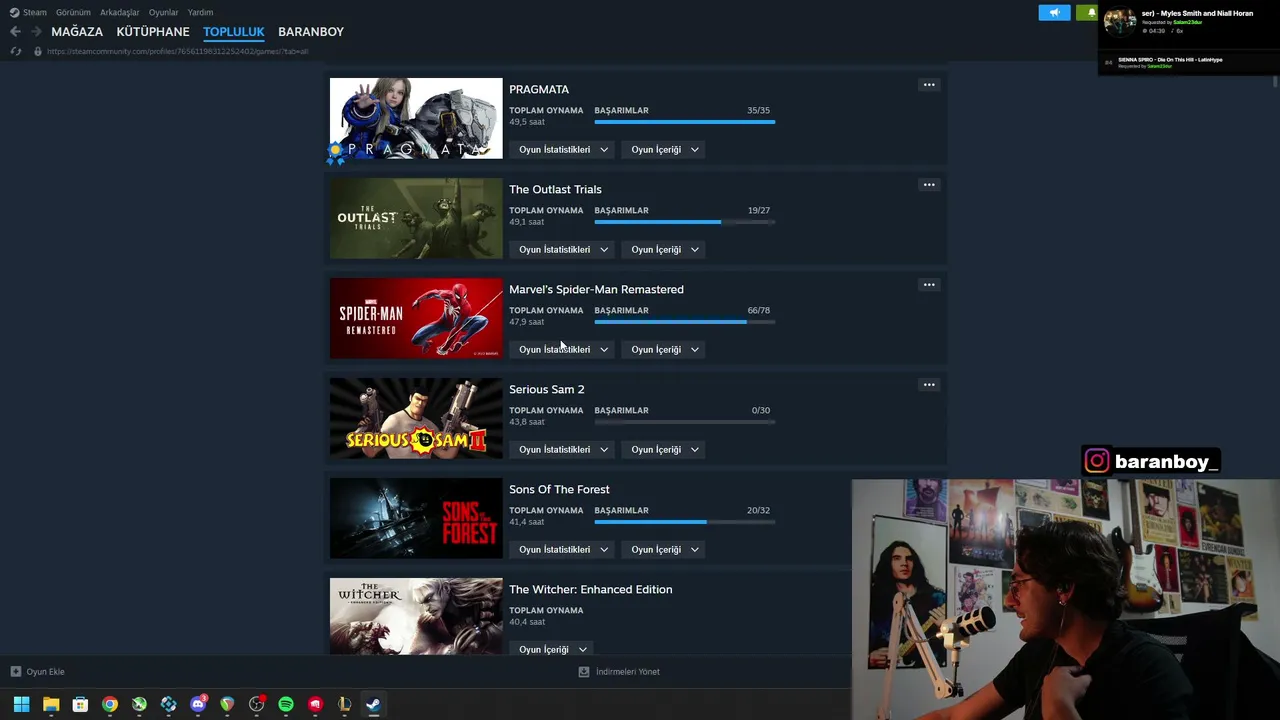Click PRAGMATA achievements progress bar
Image resolution: width=1280 pixels, height=720 pixels.
pos(685,122)
